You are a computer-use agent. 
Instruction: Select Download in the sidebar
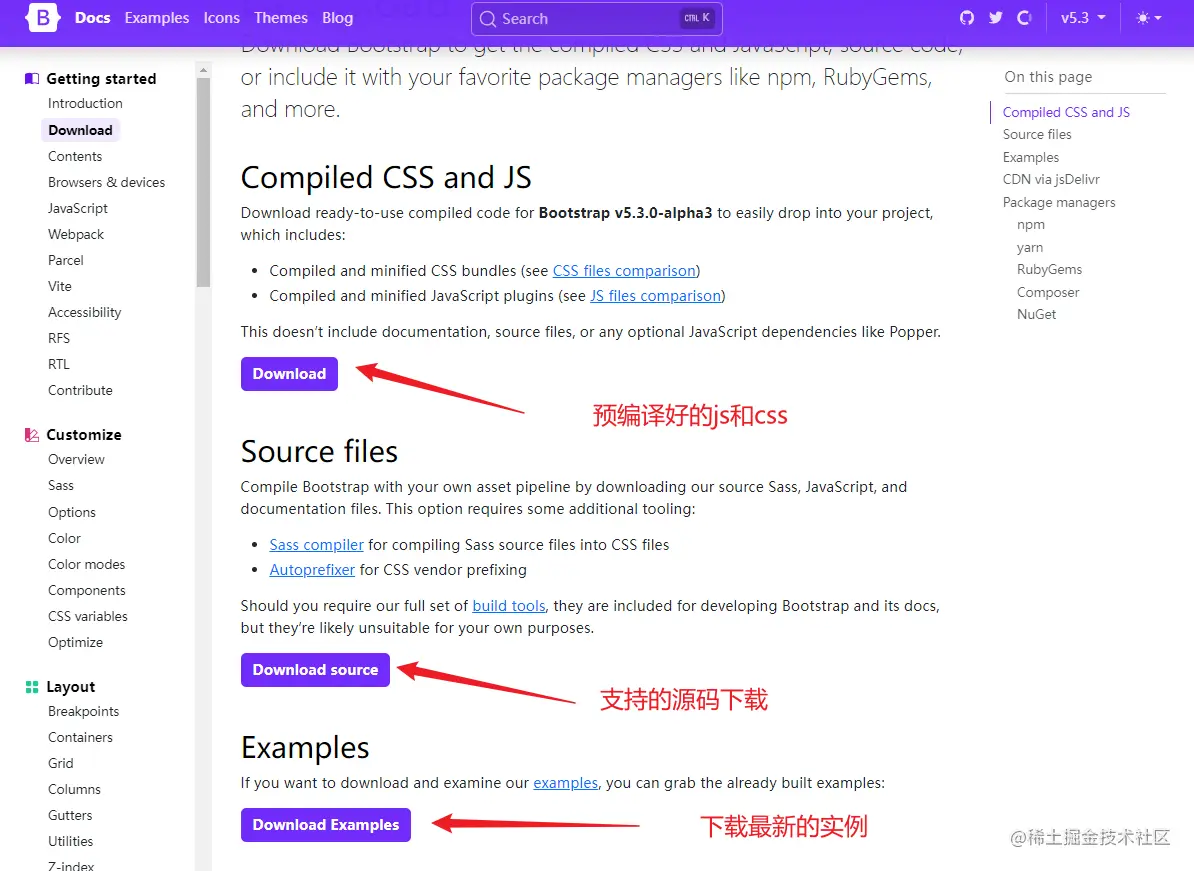(81, 130)
